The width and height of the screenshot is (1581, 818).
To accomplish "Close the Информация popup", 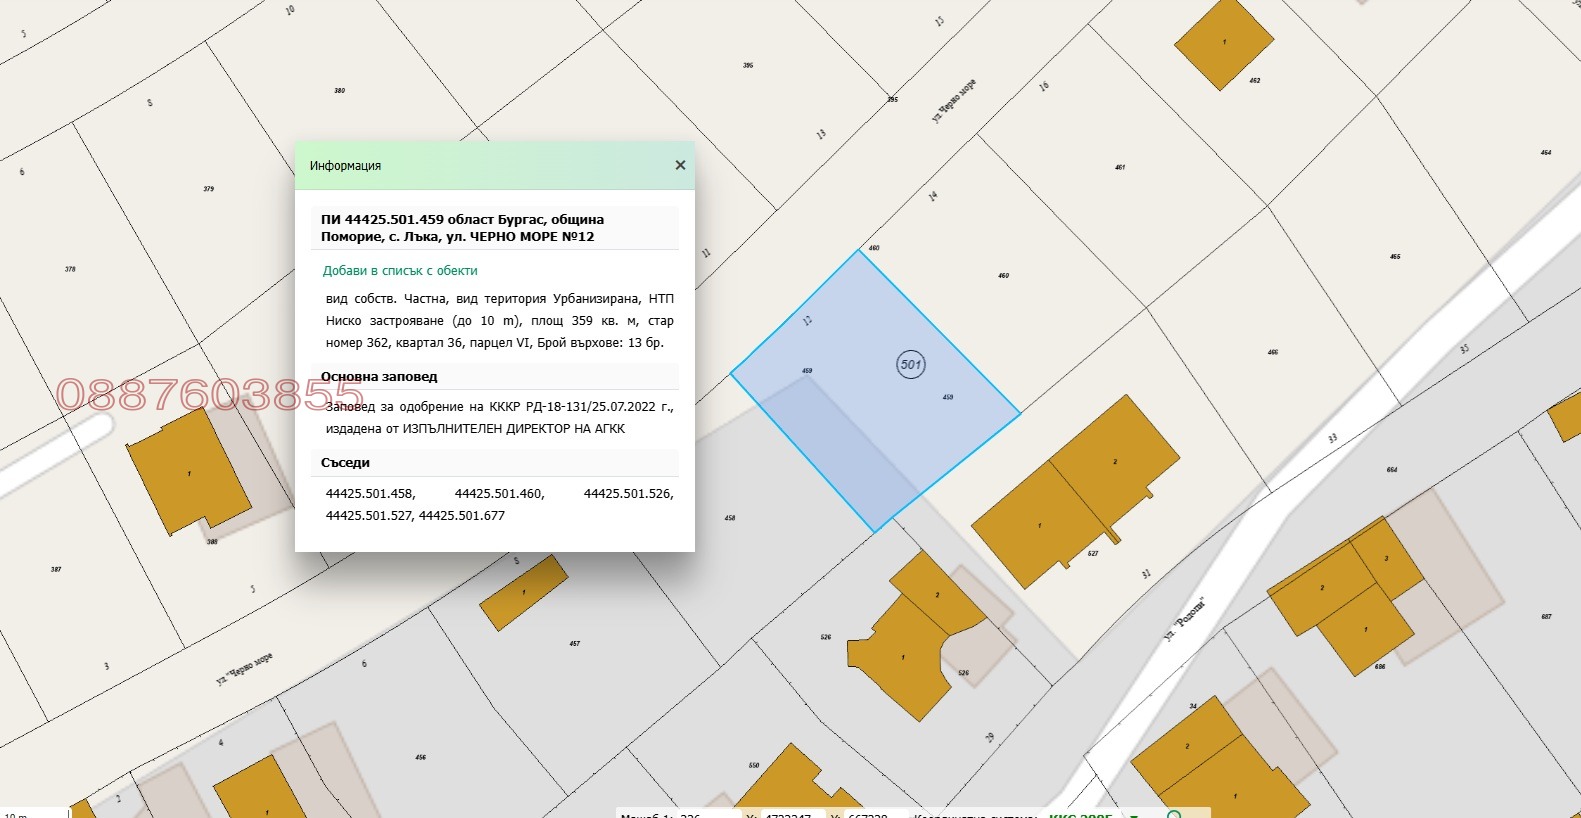I will point(680,165).
